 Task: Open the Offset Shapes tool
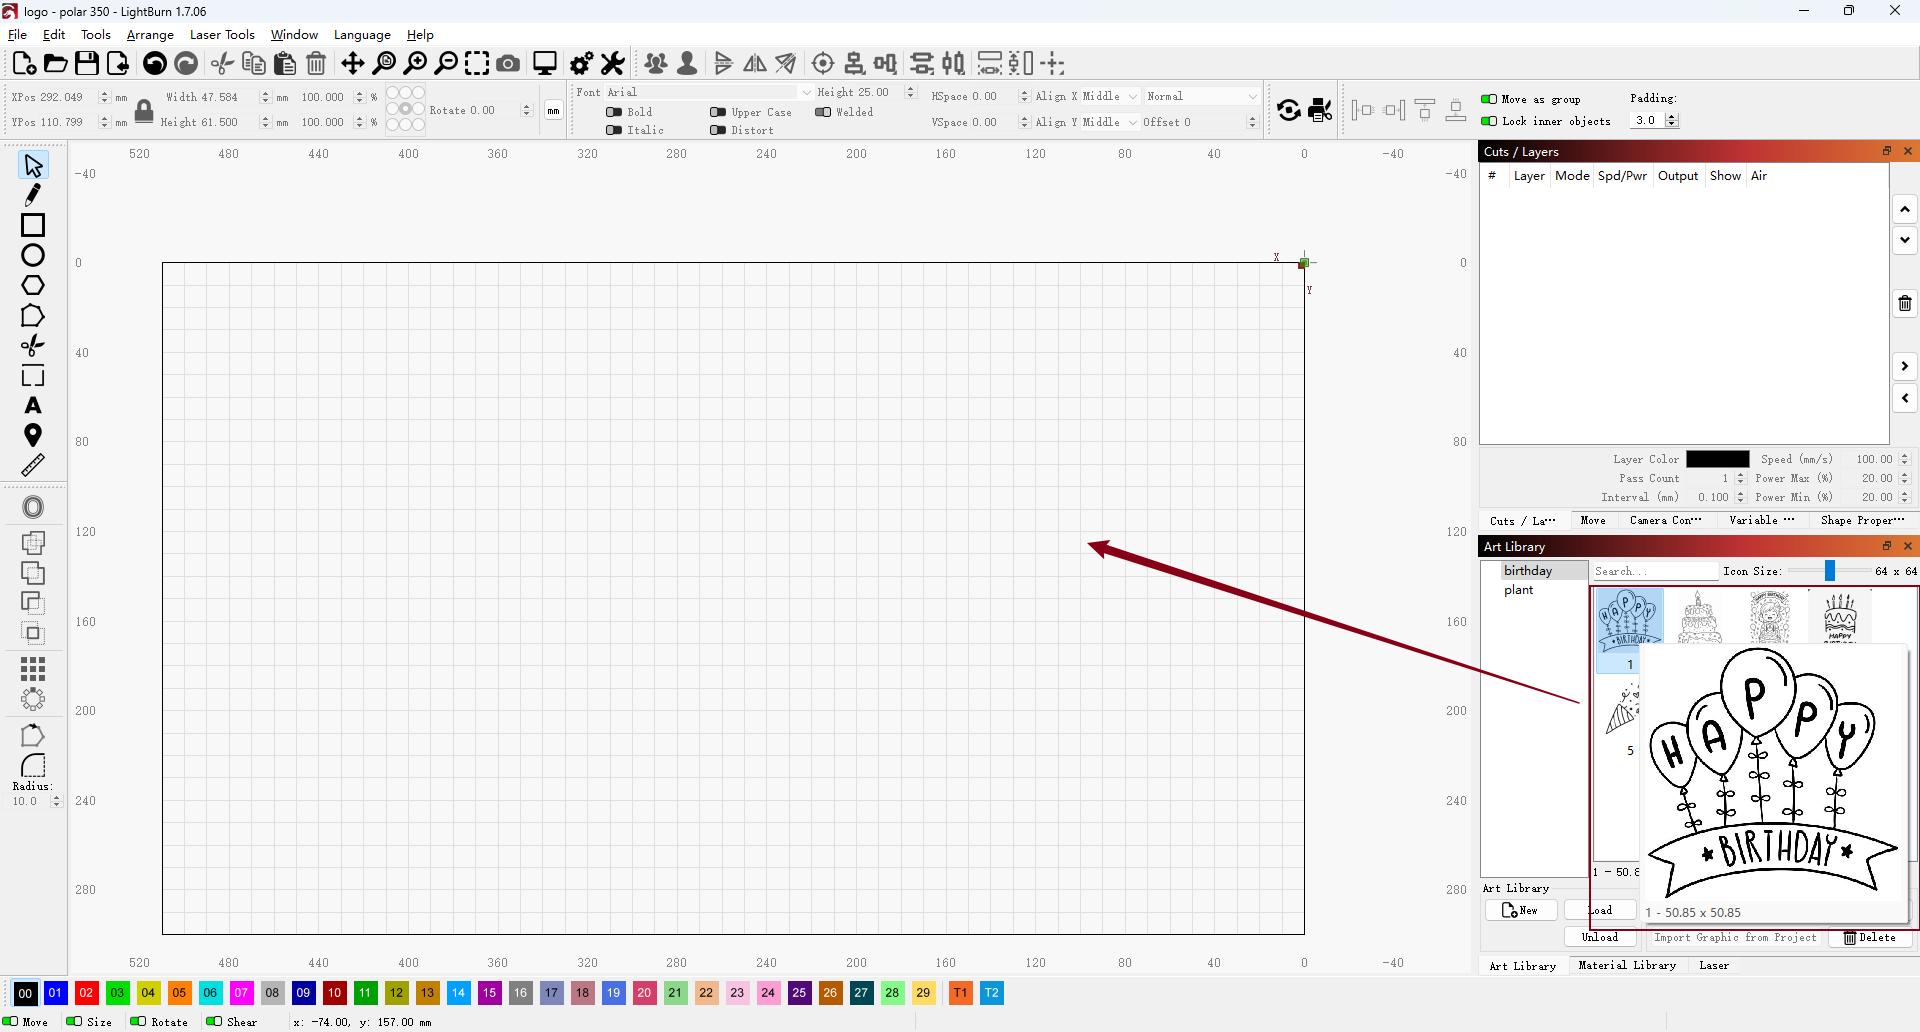click(x=33, y=507)
